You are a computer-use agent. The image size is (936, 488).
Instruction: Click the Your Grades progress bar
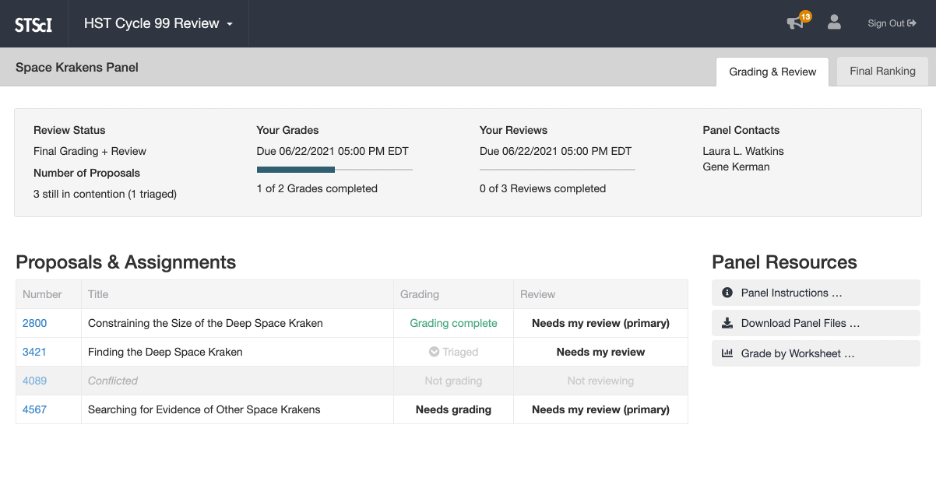pyautogui.click(x=334, y=170)
